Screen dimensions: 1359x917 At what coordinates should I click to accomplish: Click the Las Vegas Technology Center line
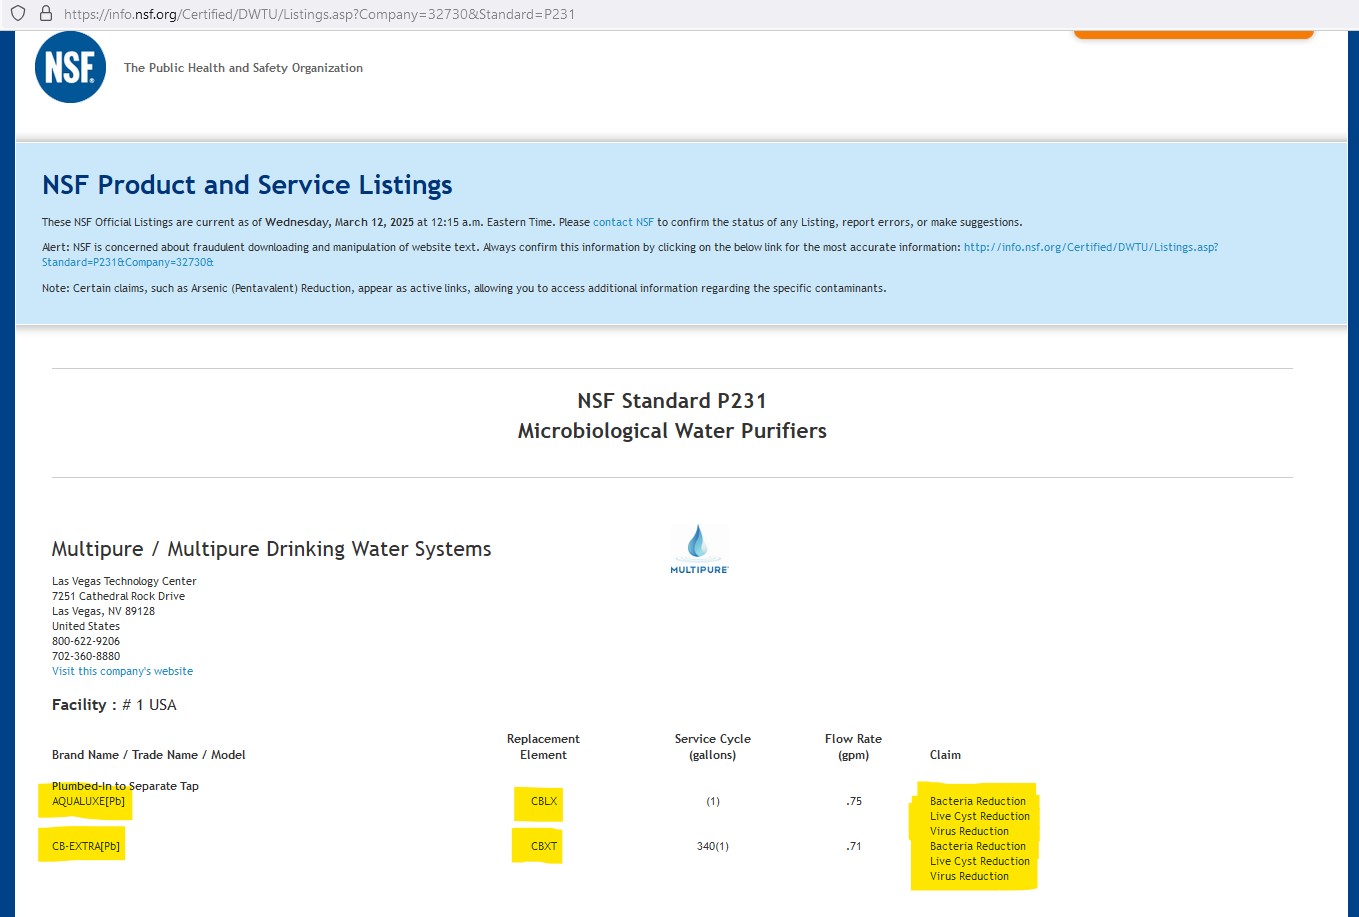pos(124,581)
